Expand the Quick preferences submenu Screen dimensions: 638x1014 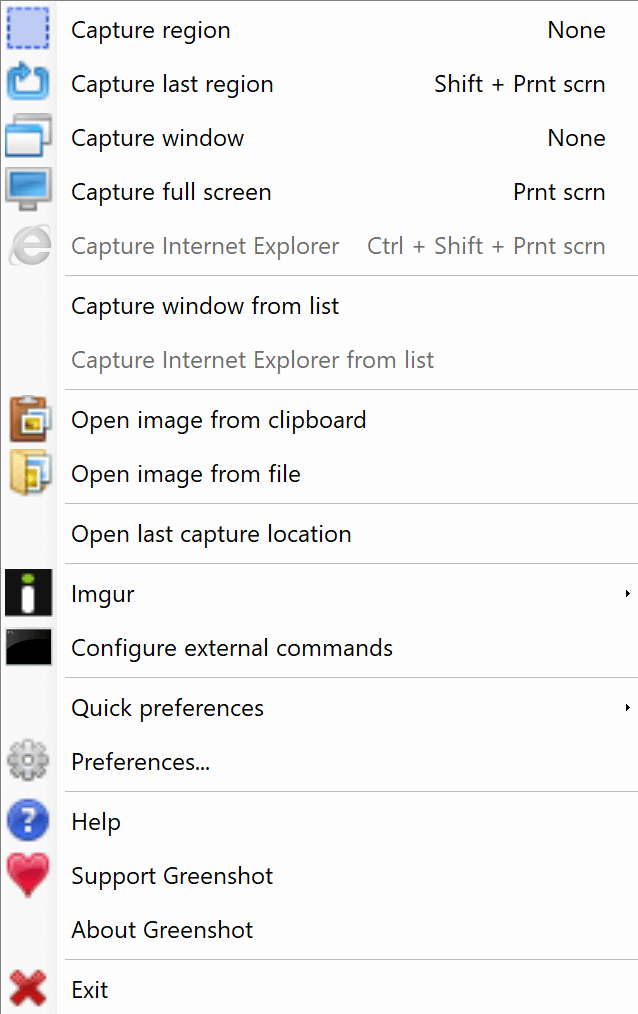[x=628, y=706]
